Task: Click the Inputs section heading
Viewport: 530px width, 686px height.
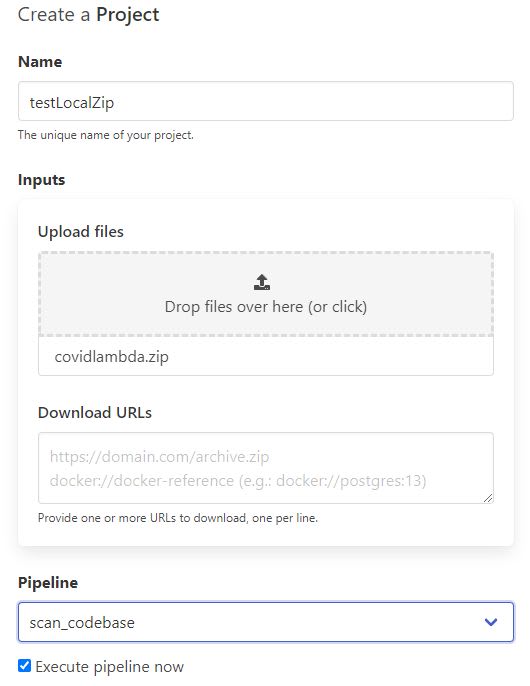Action: [42, 180]
